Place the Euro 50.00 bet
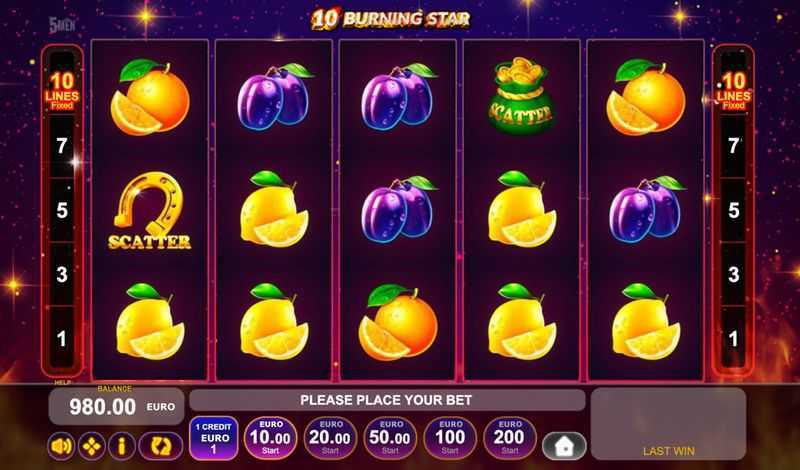This screenshot has height=470, width=800. click(390, 438)
